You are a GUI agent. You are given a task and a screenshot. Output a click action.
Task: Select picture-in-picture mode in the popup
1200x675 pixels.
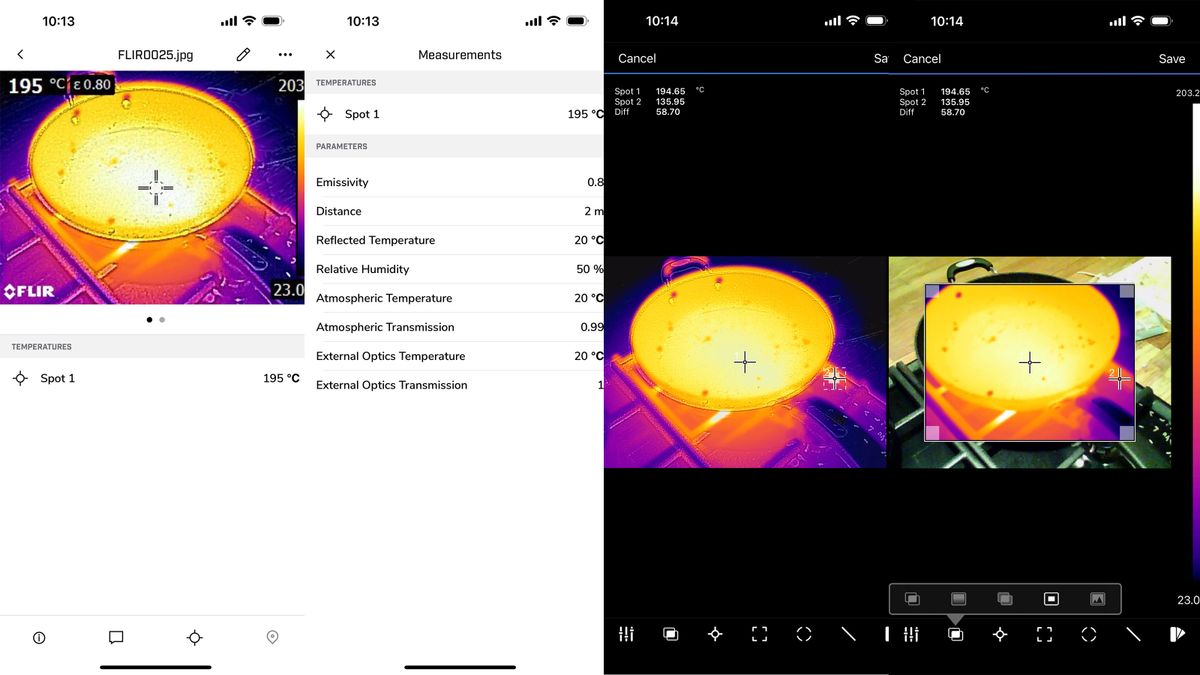pos(1050,598)
